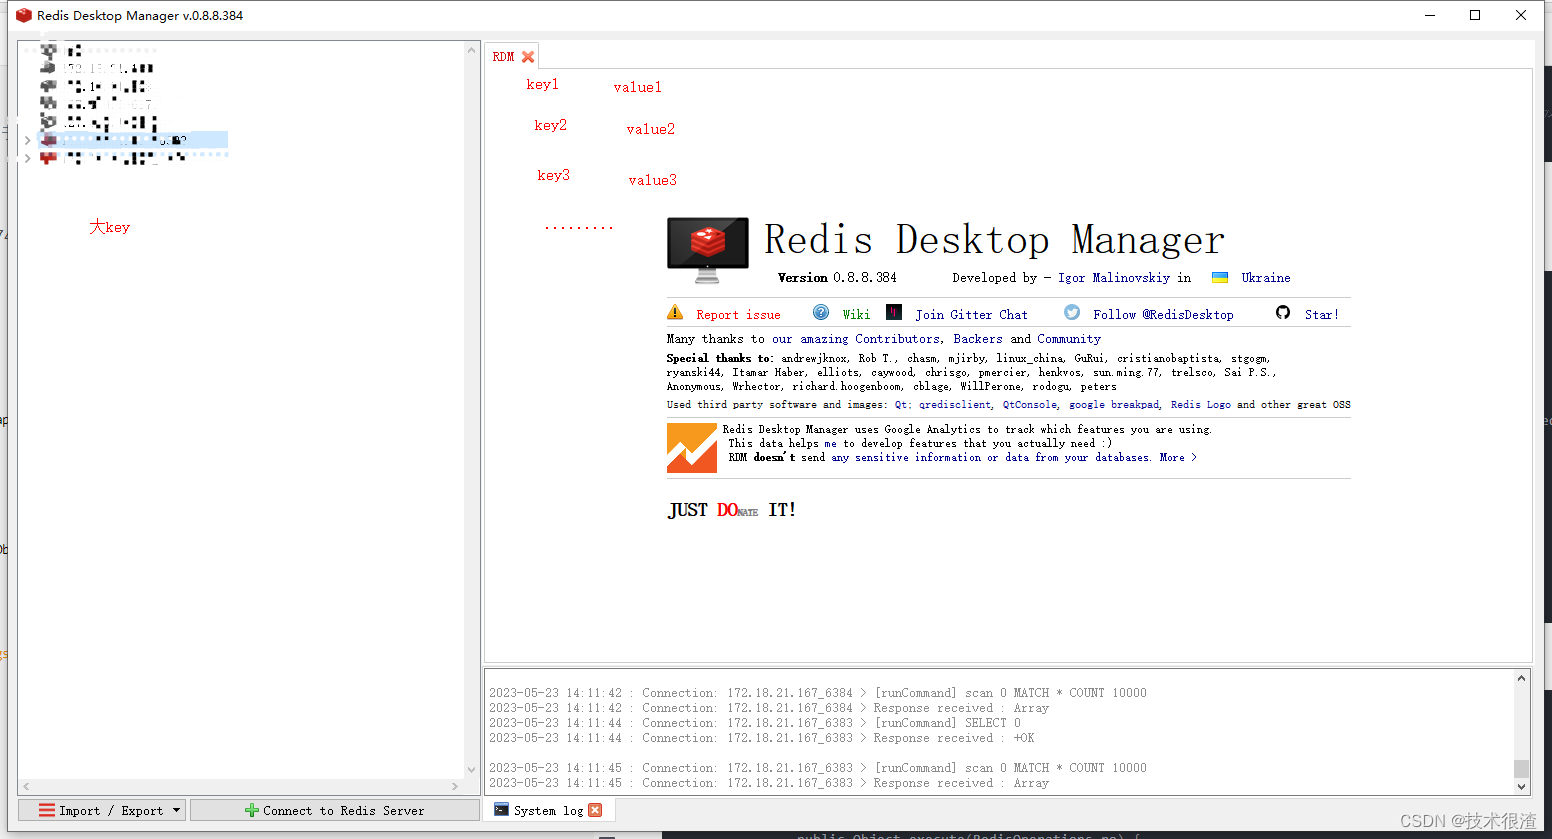Click the Import / Export button

(102, 810)
